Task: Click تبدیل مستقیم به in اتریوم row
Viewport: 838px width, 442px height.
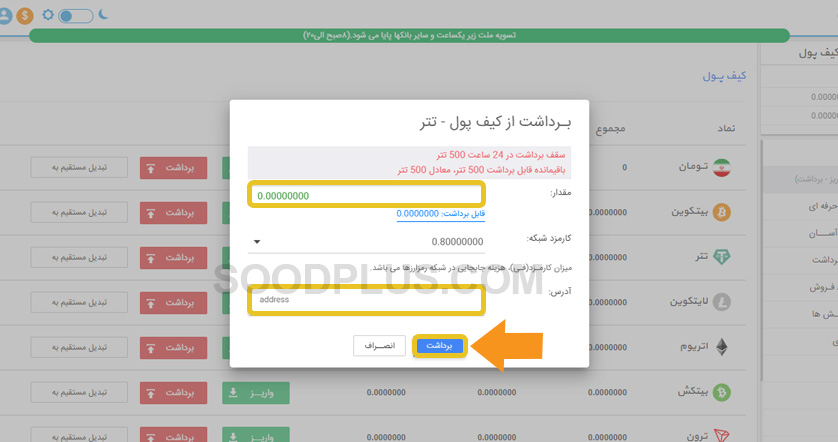Action: [79, 347]
